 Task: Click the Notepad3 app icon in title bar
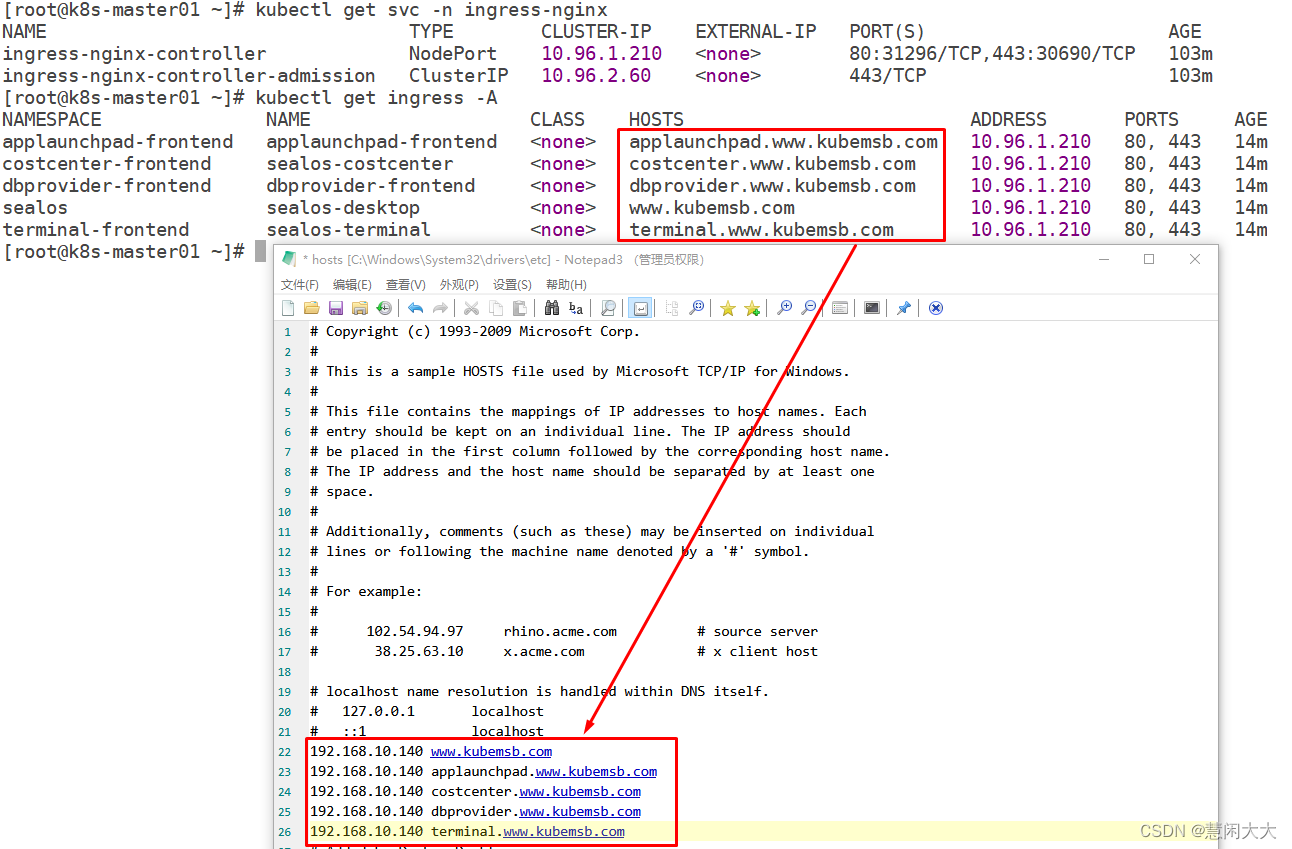[289, 259]
